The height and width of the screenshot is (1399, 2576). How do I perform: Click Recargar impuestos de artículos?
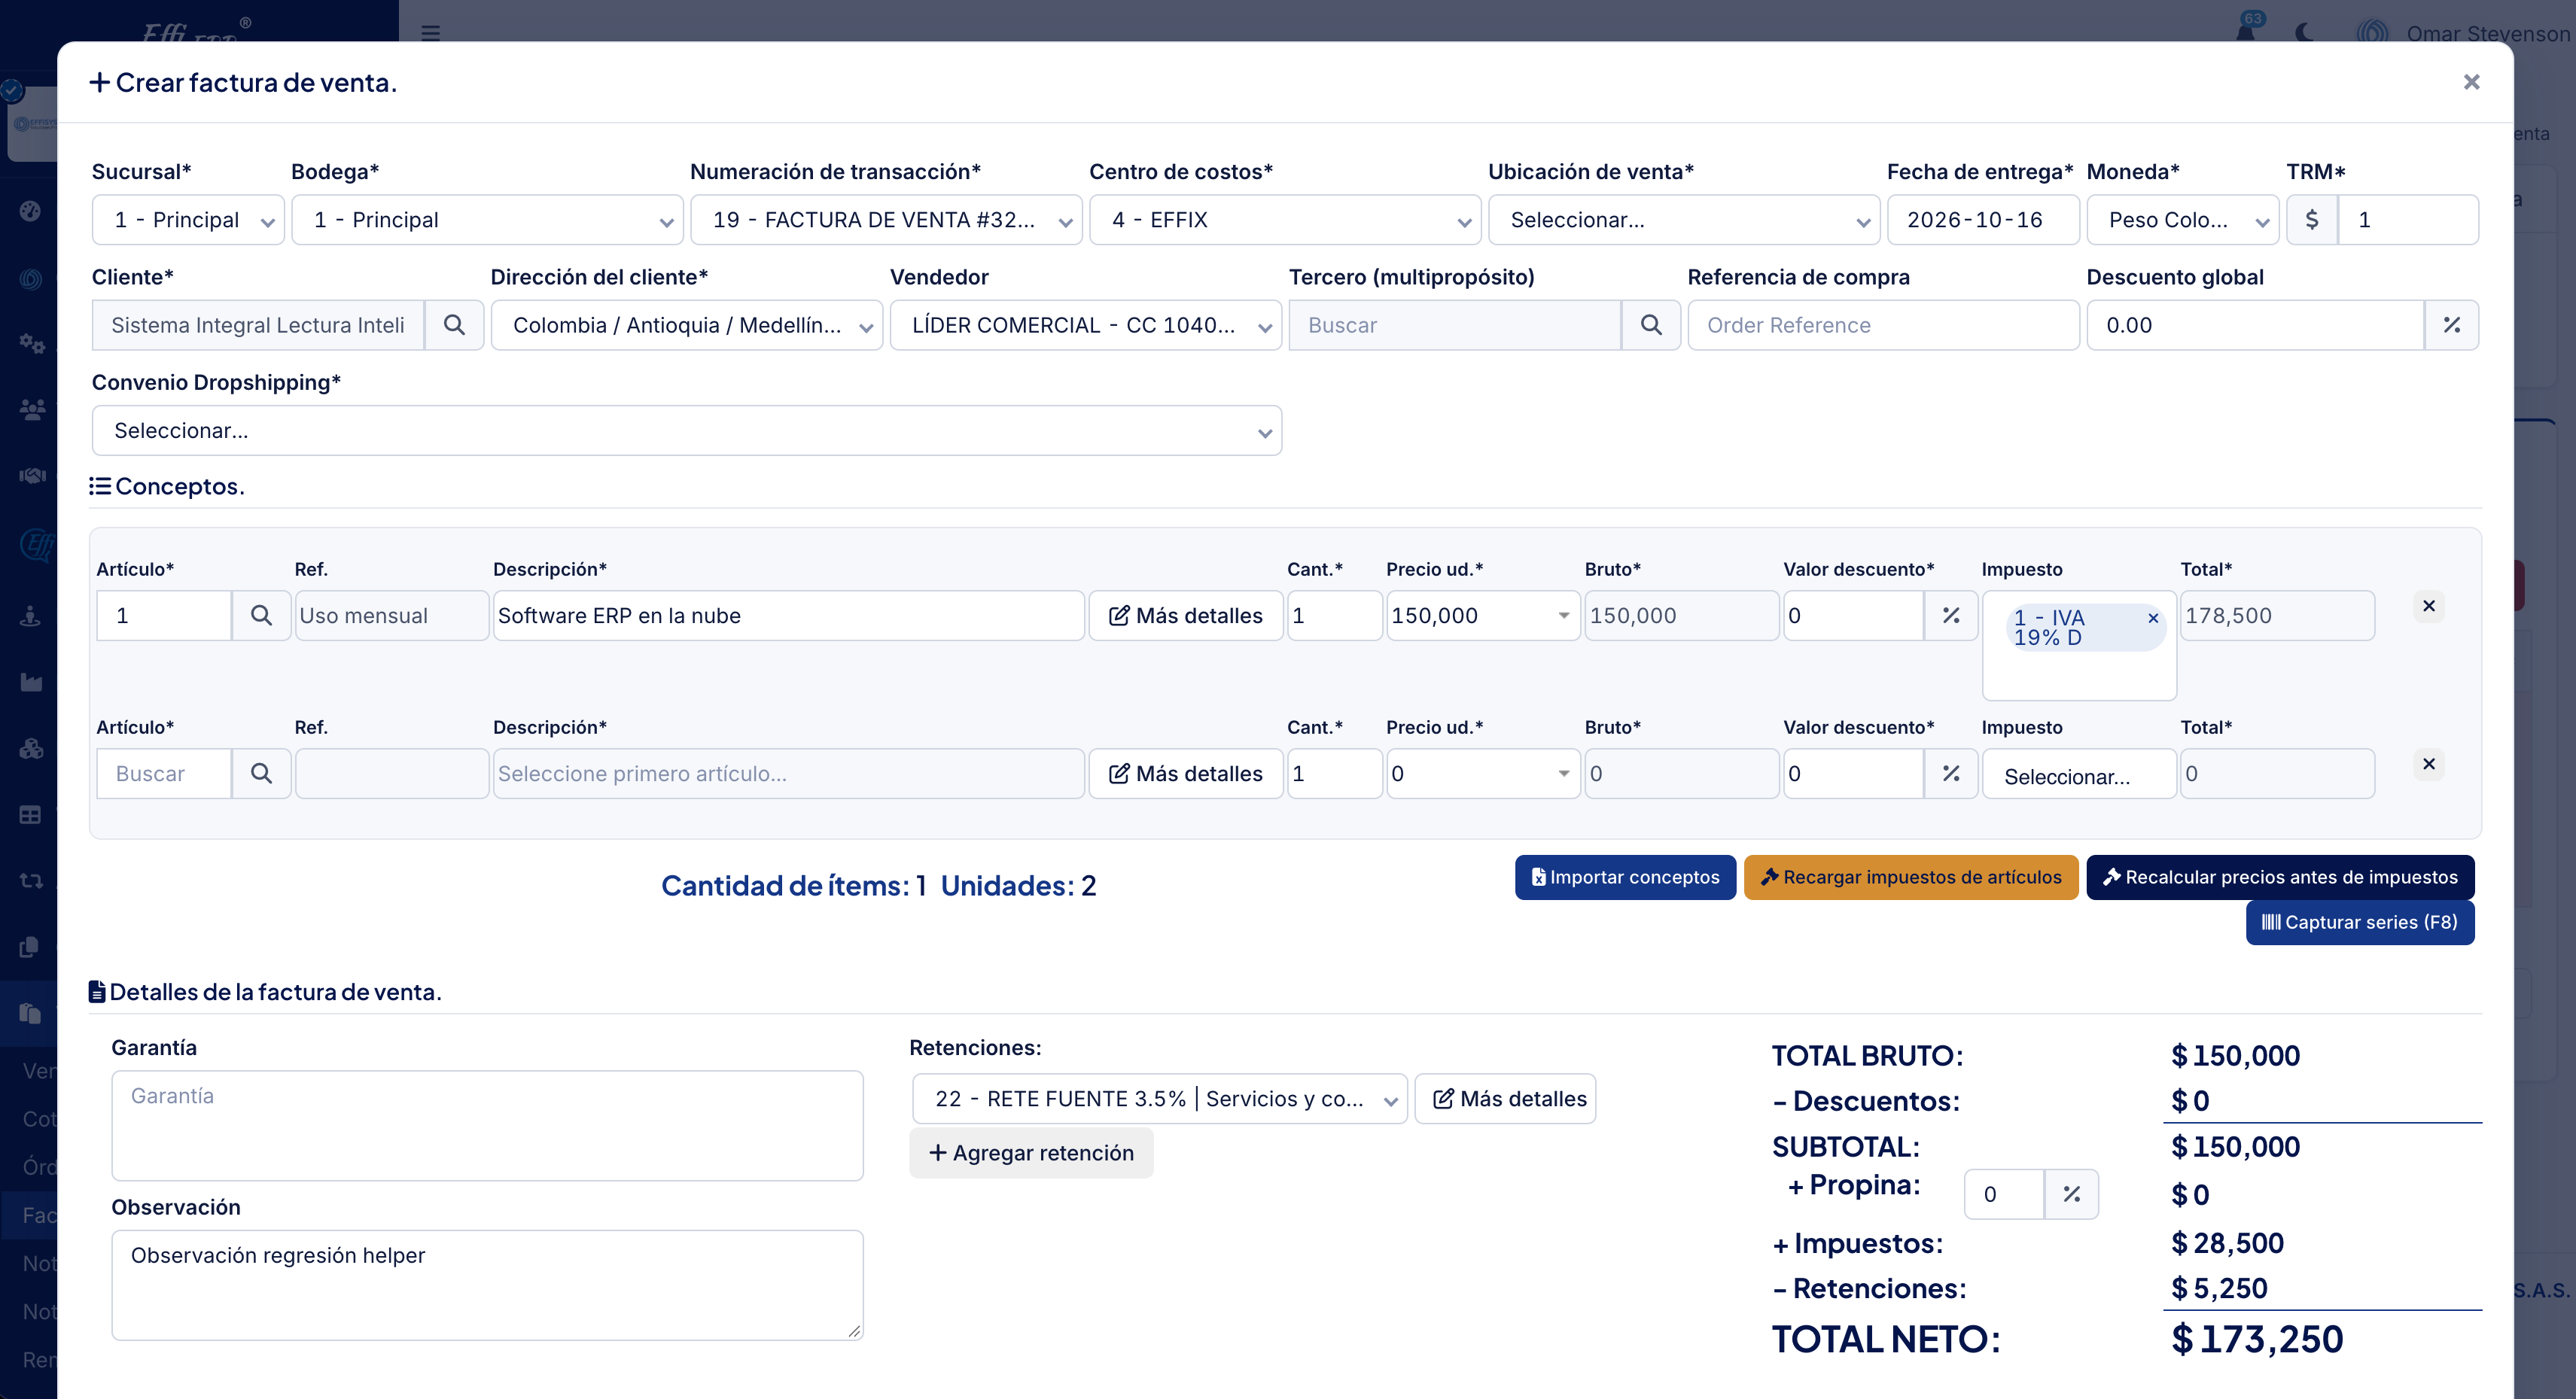1911,877
